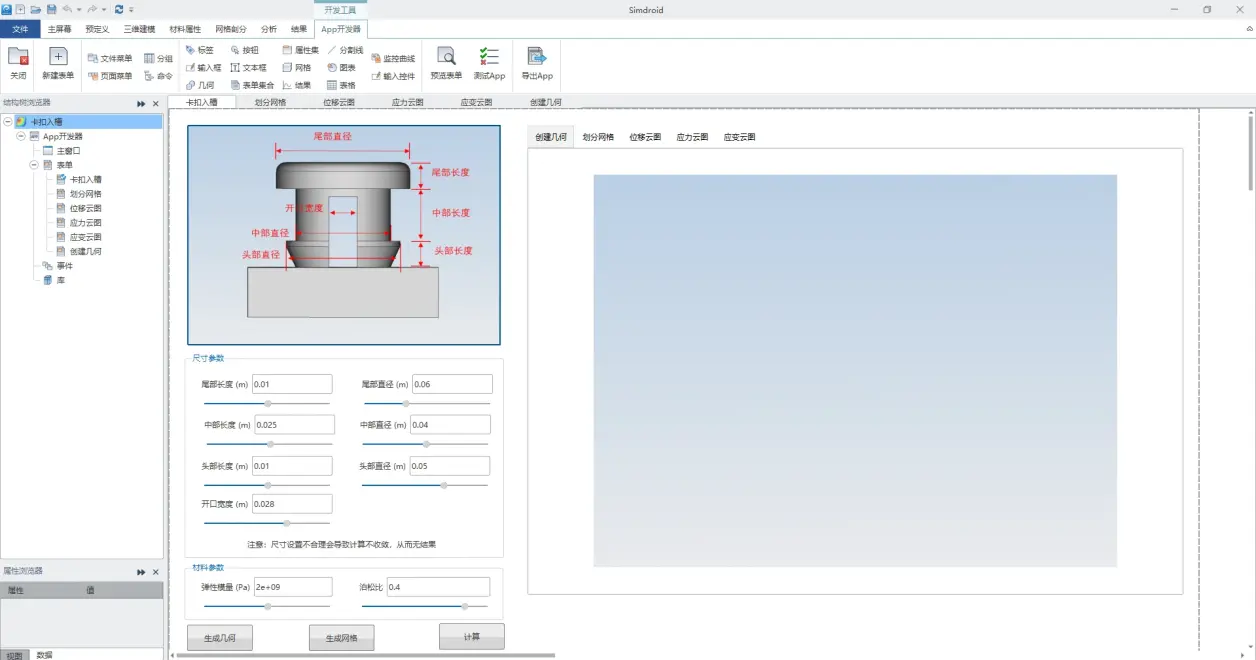The height and width of the screenshot is (660, 1256).
Task: Click the 导出App export icon
Action: coord(537,58)
